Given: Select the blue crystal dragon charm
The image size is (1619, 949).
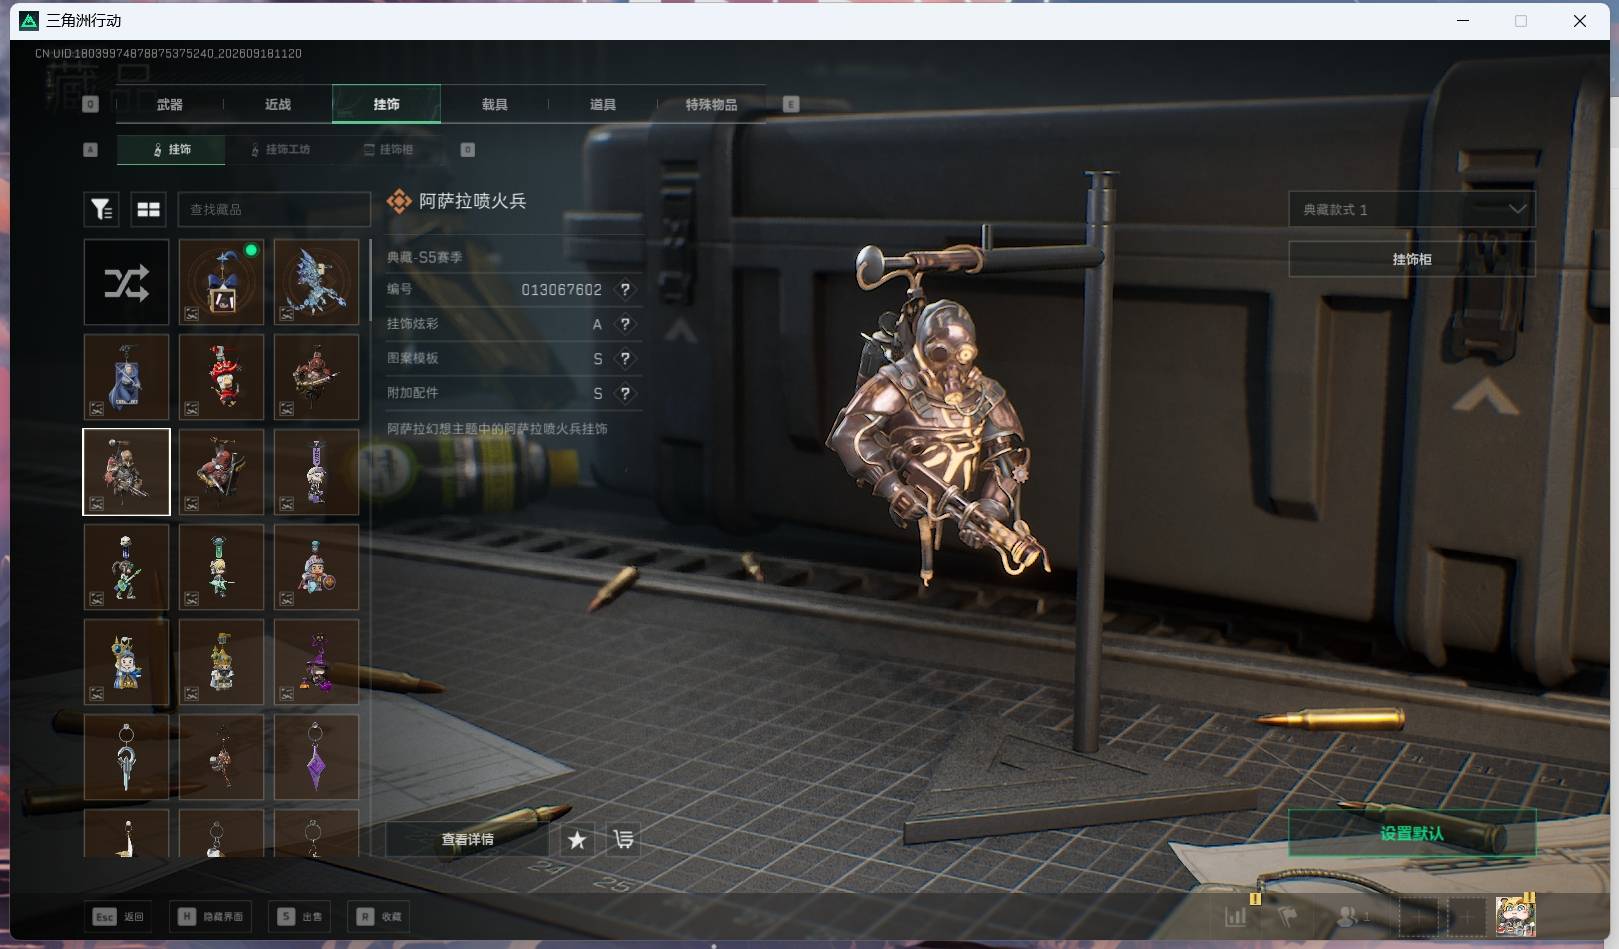Looking at the screenshot, I should (316, 282).
